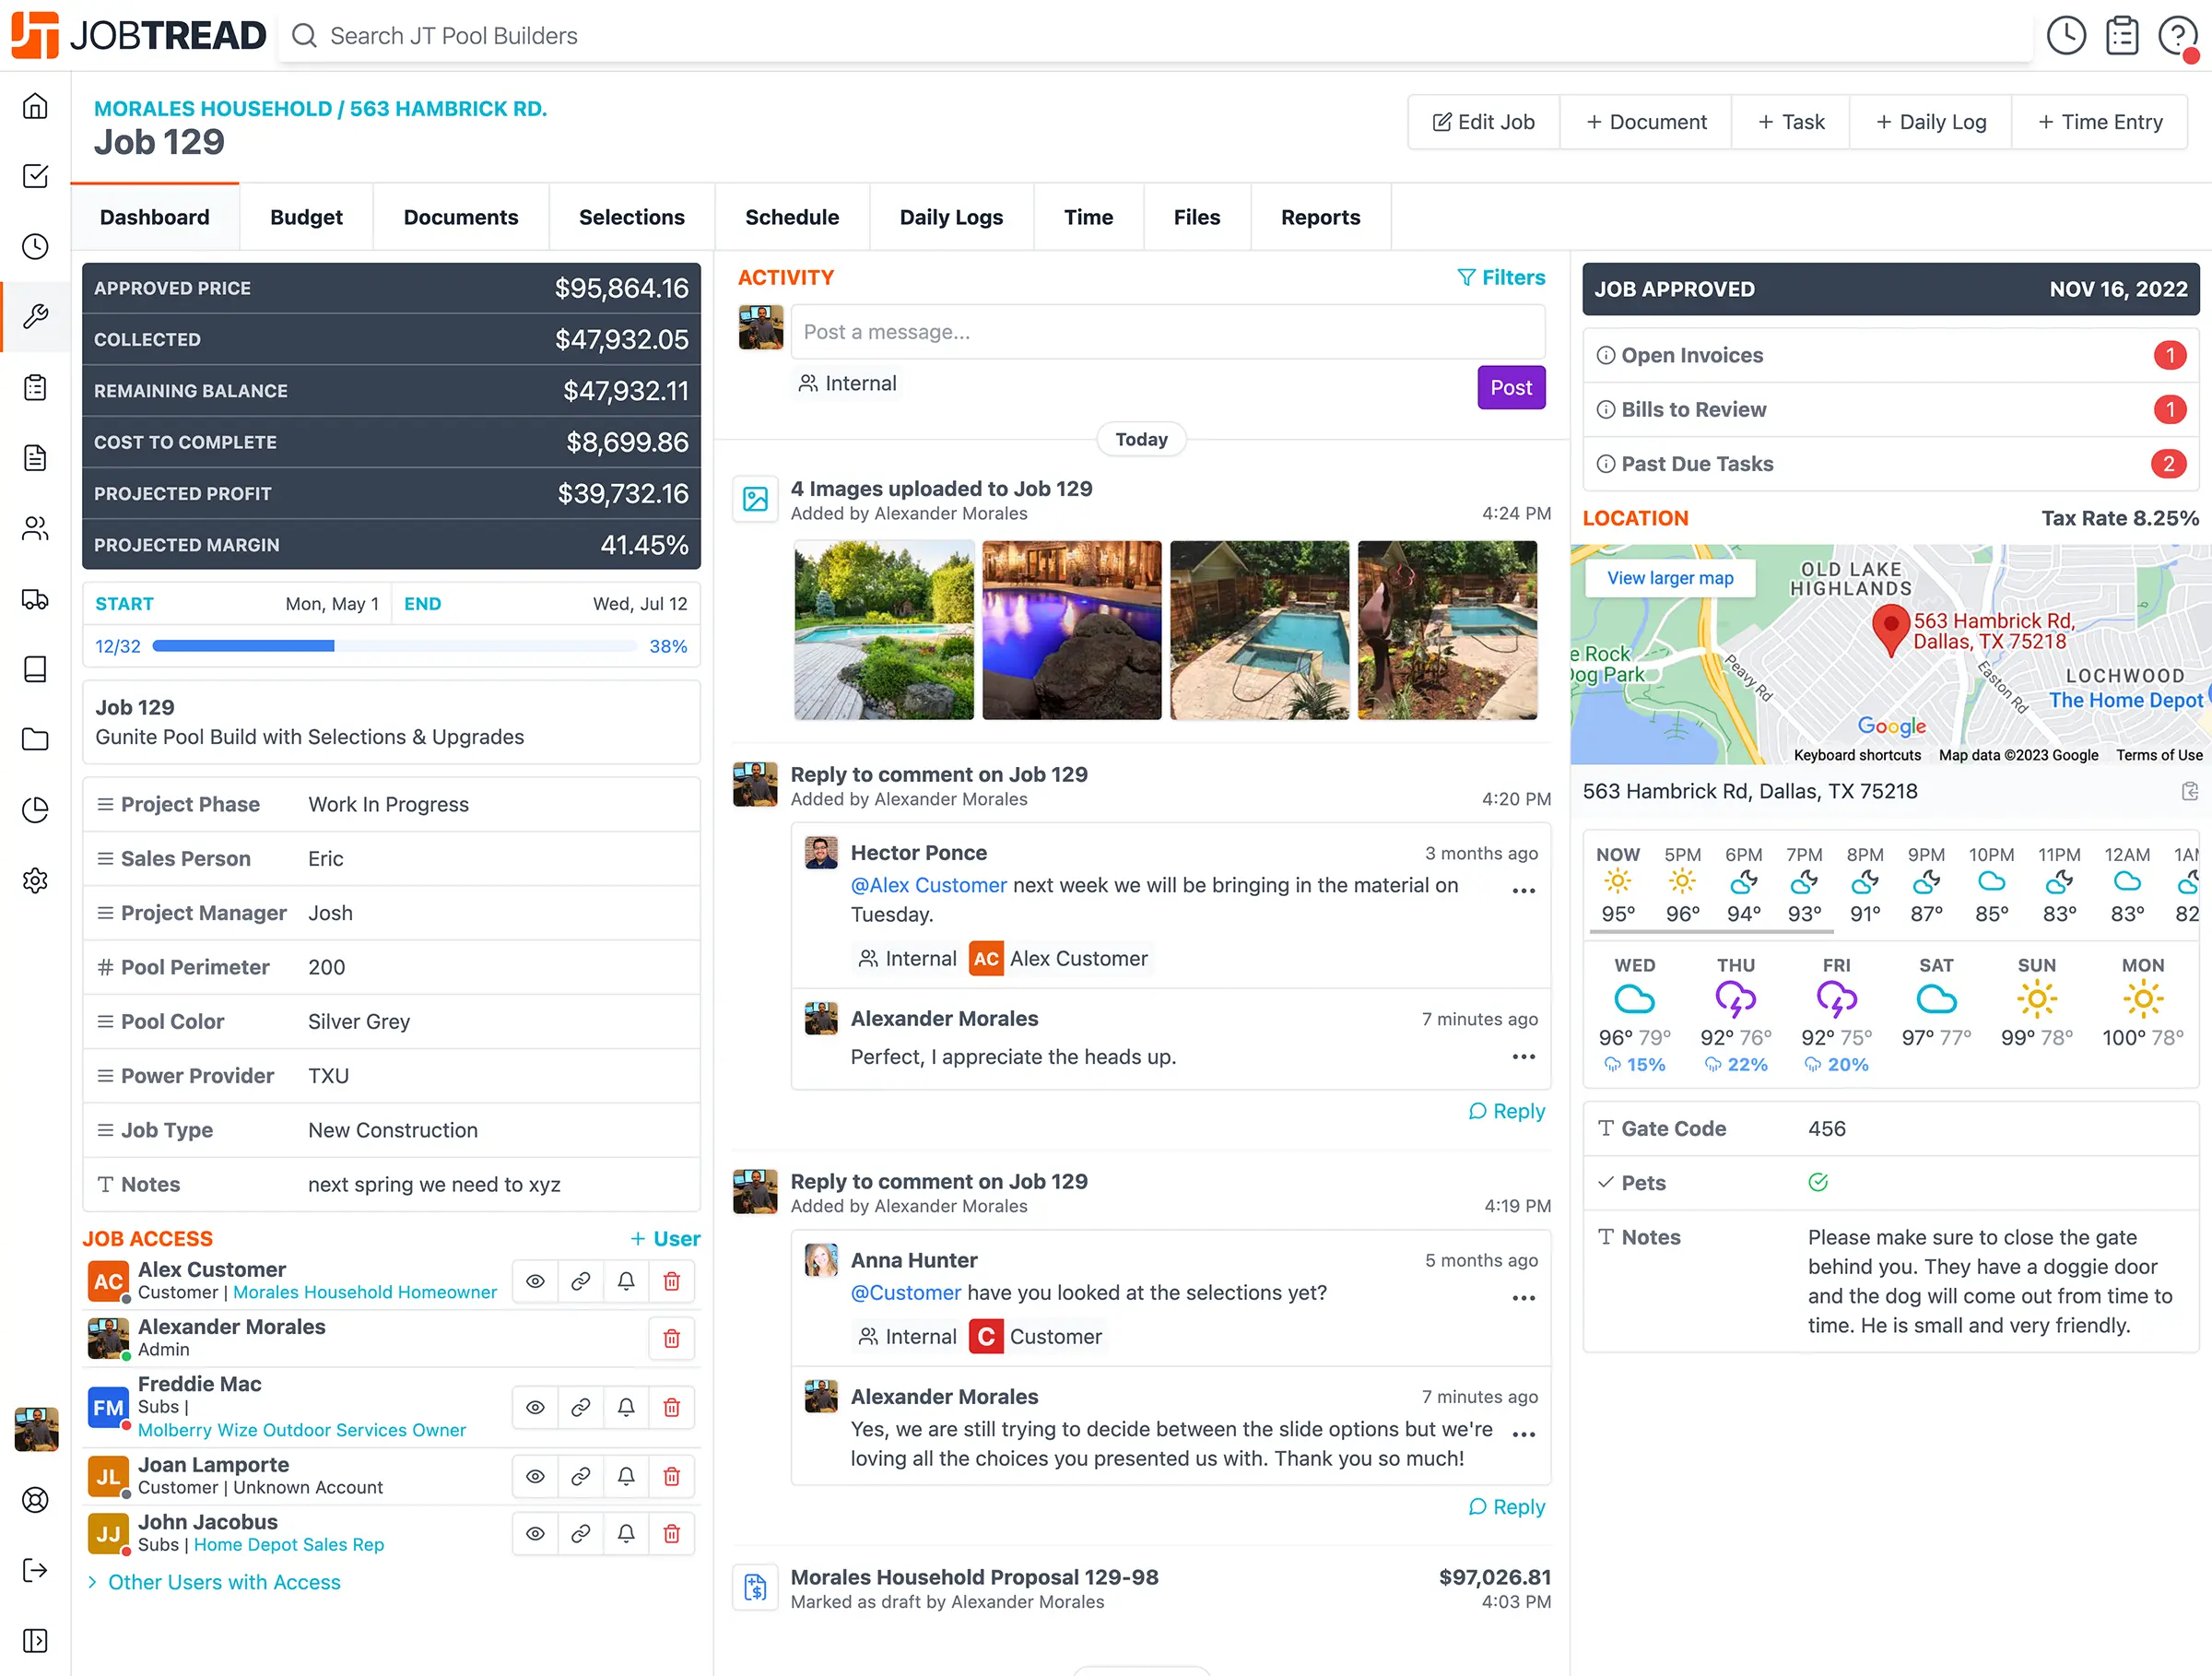
Task: Click link icon for Freddie Mac
Action: 580,1407
